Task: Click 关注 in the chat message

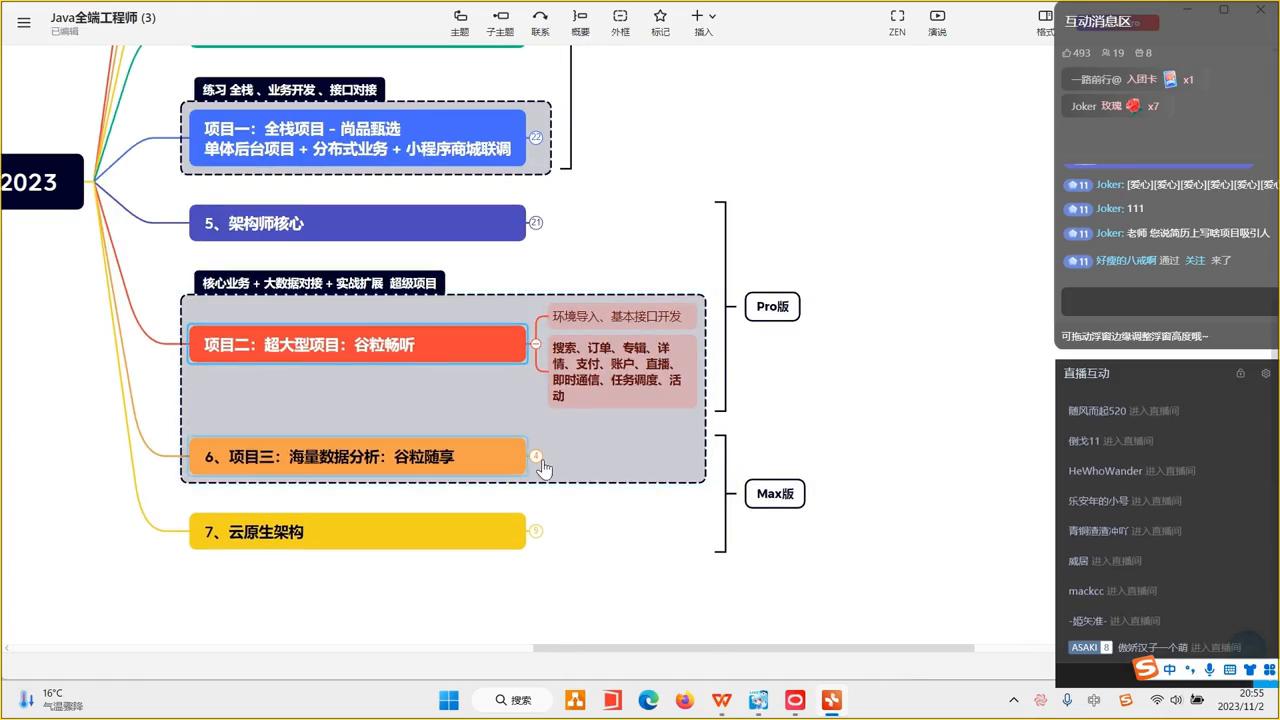Action: coord(1196,260)
